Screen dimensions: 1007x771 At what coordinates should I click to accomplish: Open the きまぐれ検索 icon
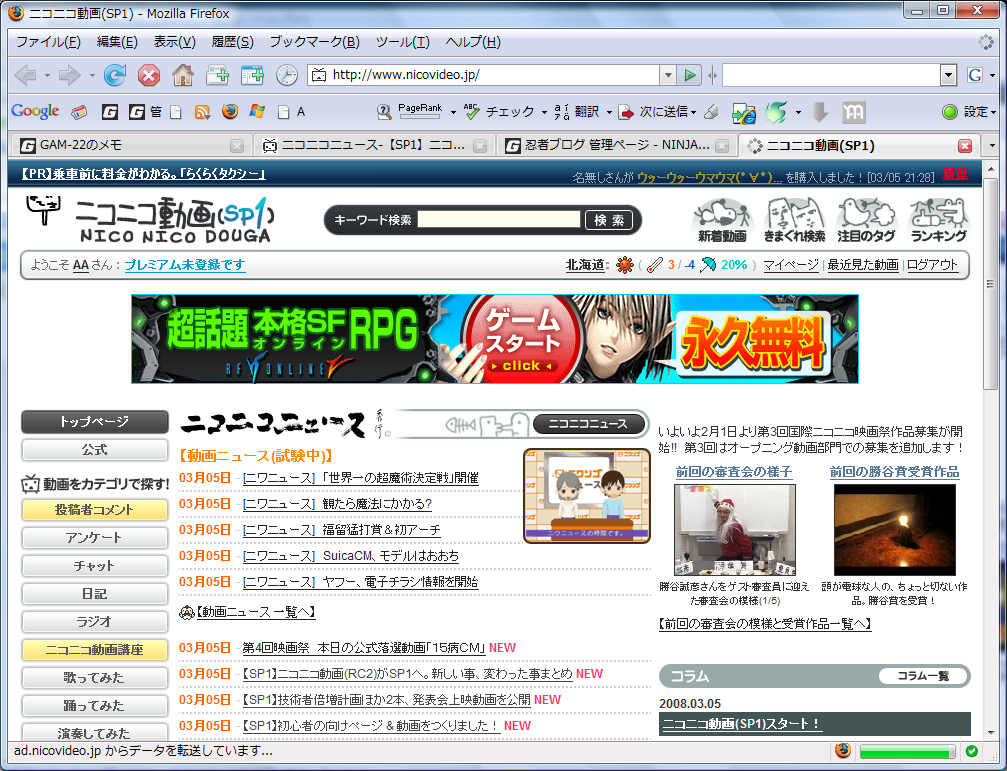click(x=794, y=220)
